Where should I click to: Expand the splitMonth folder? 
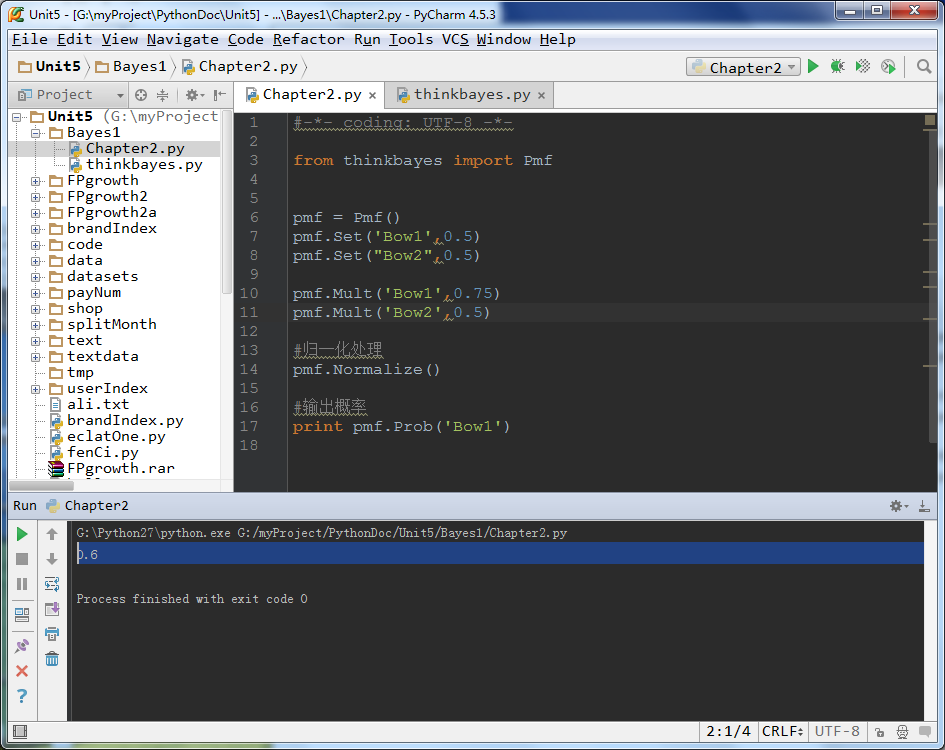(x=36, y=325)
